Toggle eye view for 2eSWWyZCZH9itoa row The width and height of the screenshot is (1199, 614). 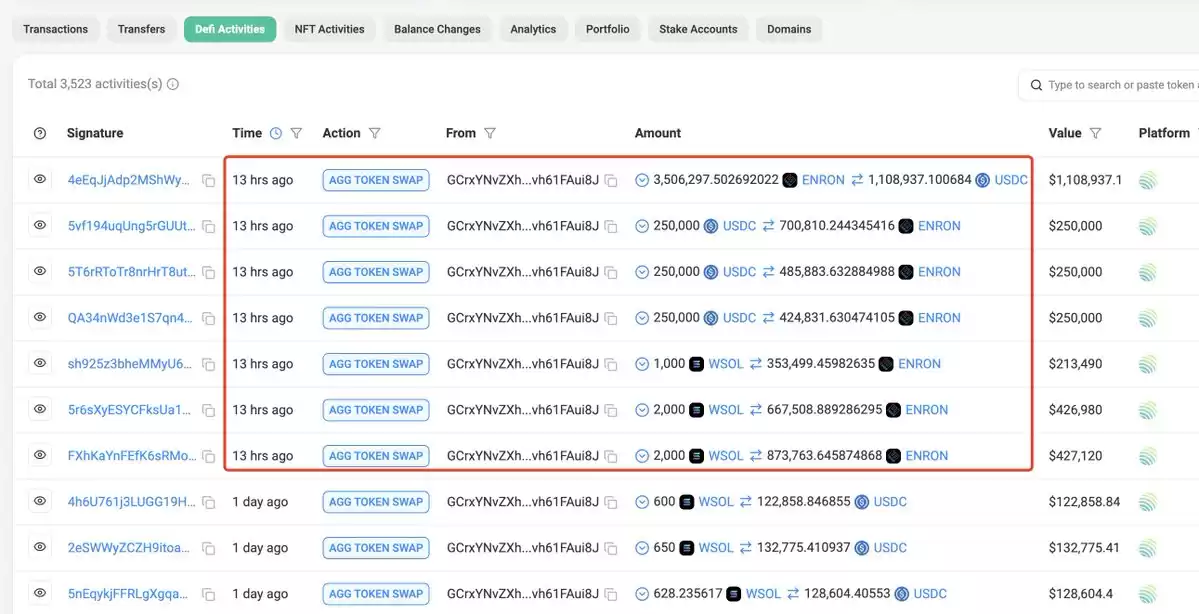pos(40,547)
